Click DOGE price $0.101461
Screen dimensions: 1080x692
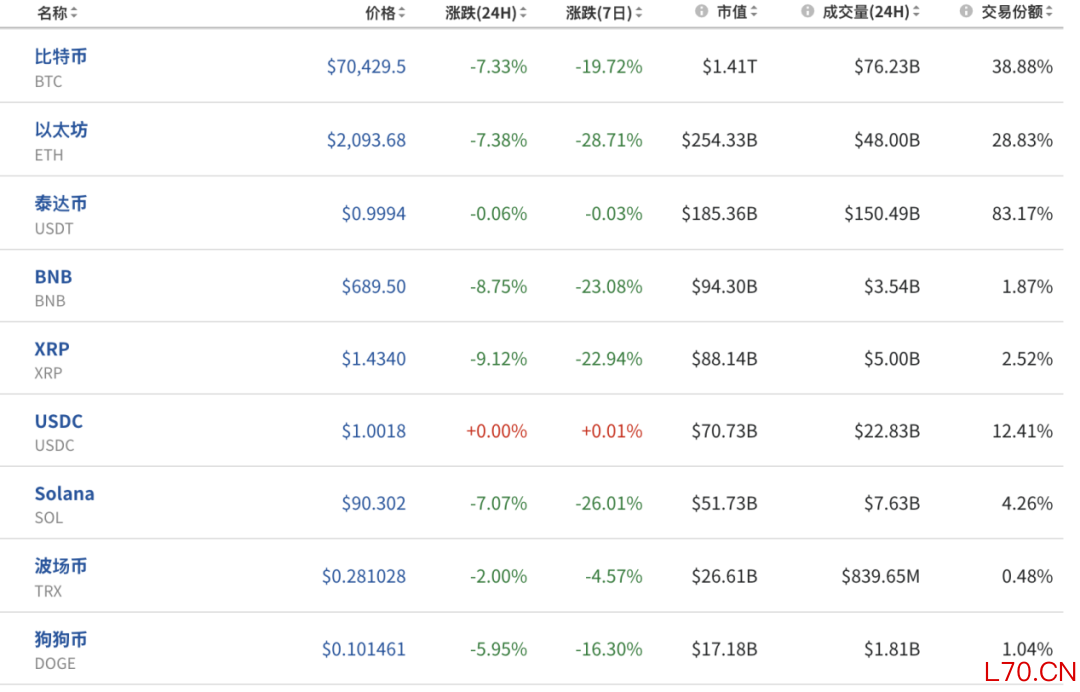tap(364, 649)
